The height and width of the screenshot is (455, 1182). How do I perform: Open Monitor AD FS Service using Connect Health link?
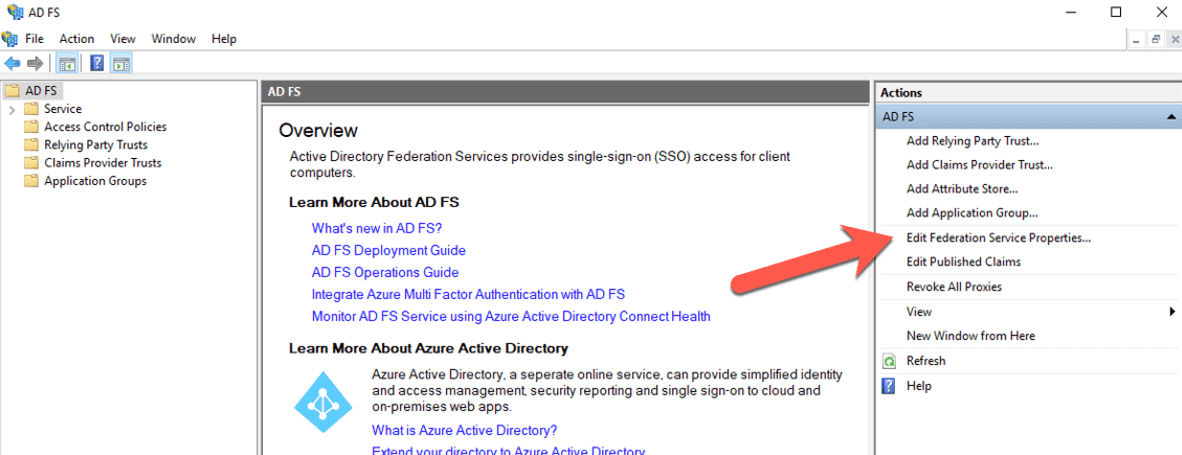click(511, 316)
